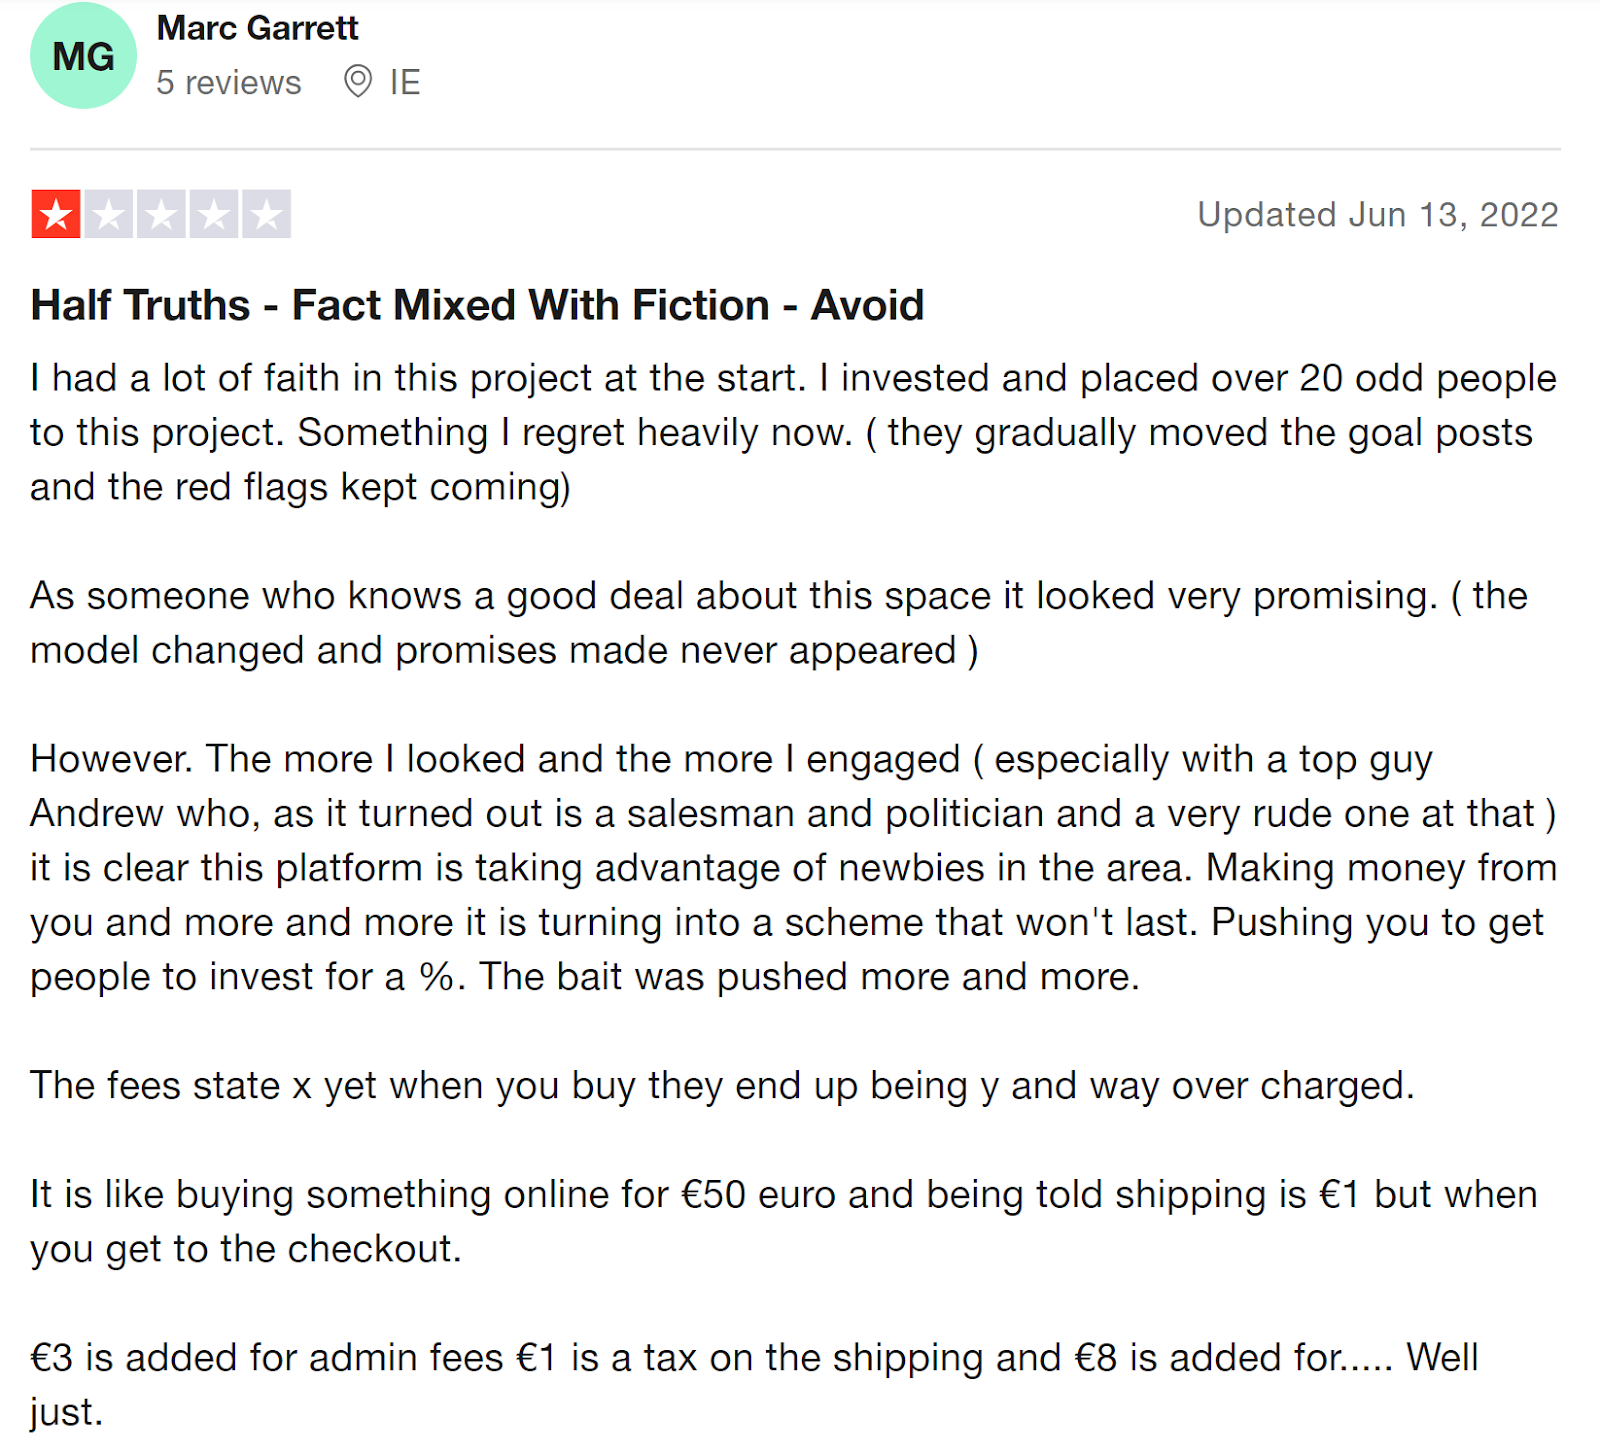The image size is (1600, 1453).
Task: Open the "Half Truths" review title
Action: tap(477, 305)
